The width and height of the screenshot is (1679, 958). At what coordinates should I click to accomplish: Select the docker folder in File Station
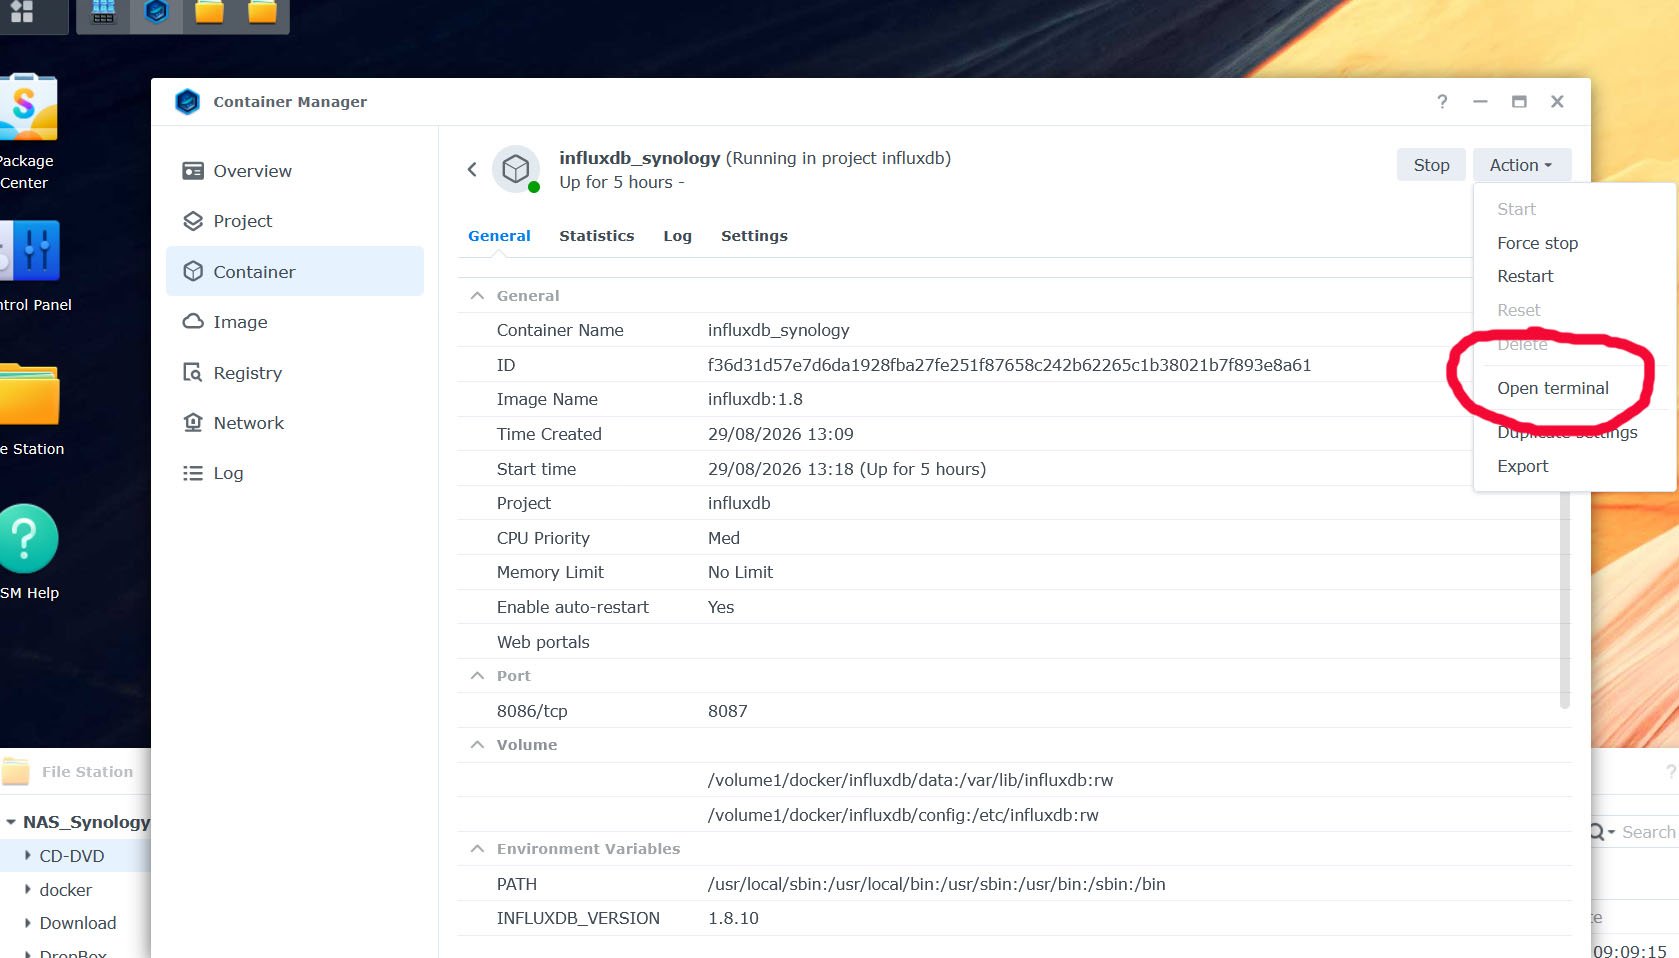66,890
